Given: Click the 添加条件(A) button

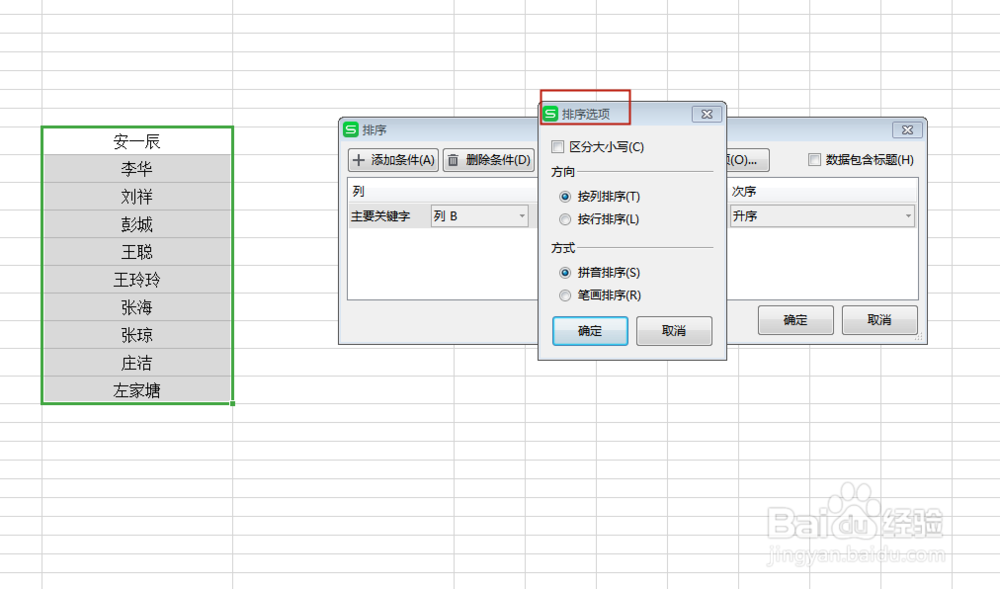Looking at the screenshot, I should [393, 162].
